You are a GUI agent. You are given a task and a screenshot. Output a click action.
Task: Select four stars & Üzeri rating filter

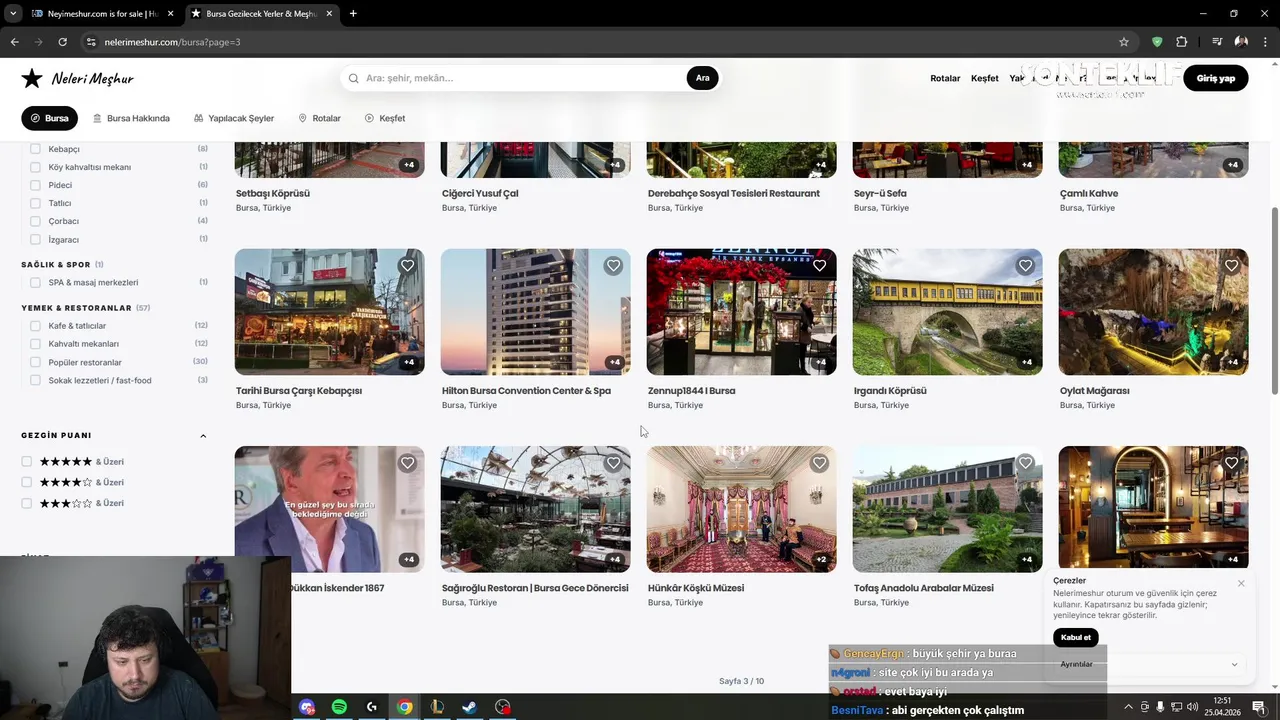click(x=27, y=482)
